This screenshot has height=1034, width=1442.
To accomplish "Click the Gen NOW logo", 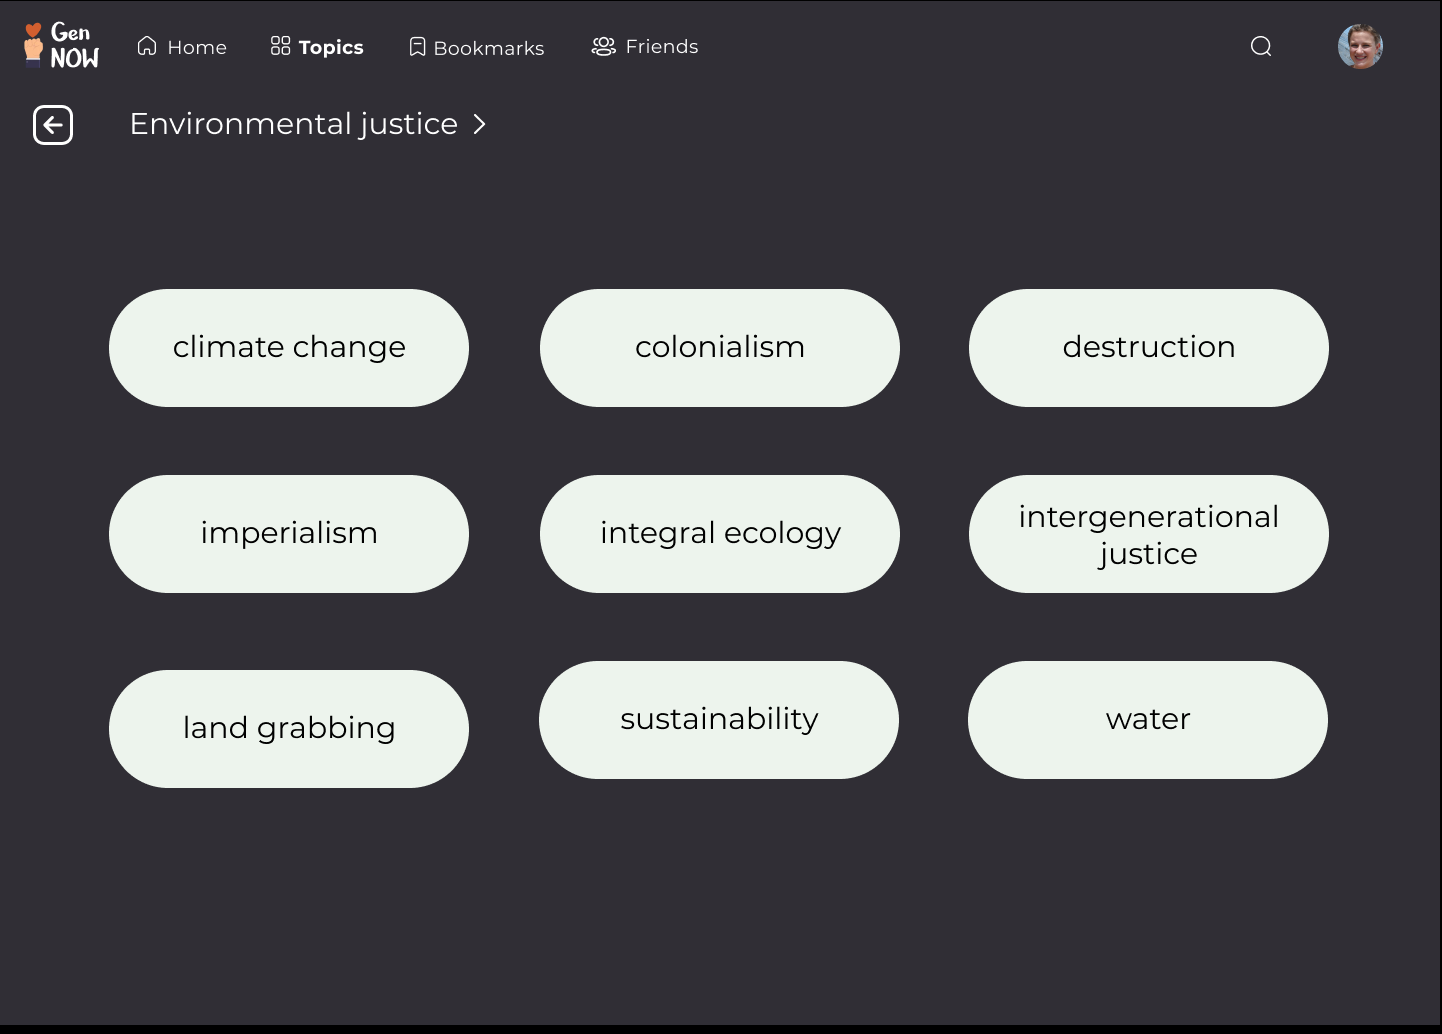I will (62, 46).
